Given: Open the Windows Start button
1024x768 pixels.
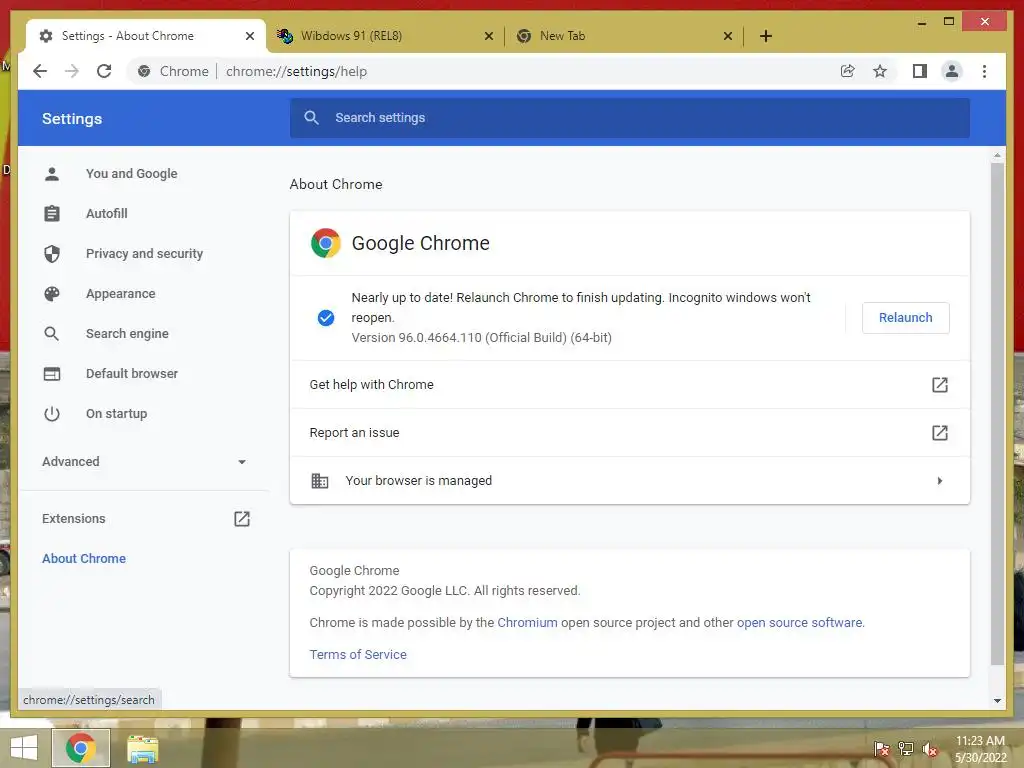Looking at the screenshot, I should pyautogui.click(x=24, y=748).
